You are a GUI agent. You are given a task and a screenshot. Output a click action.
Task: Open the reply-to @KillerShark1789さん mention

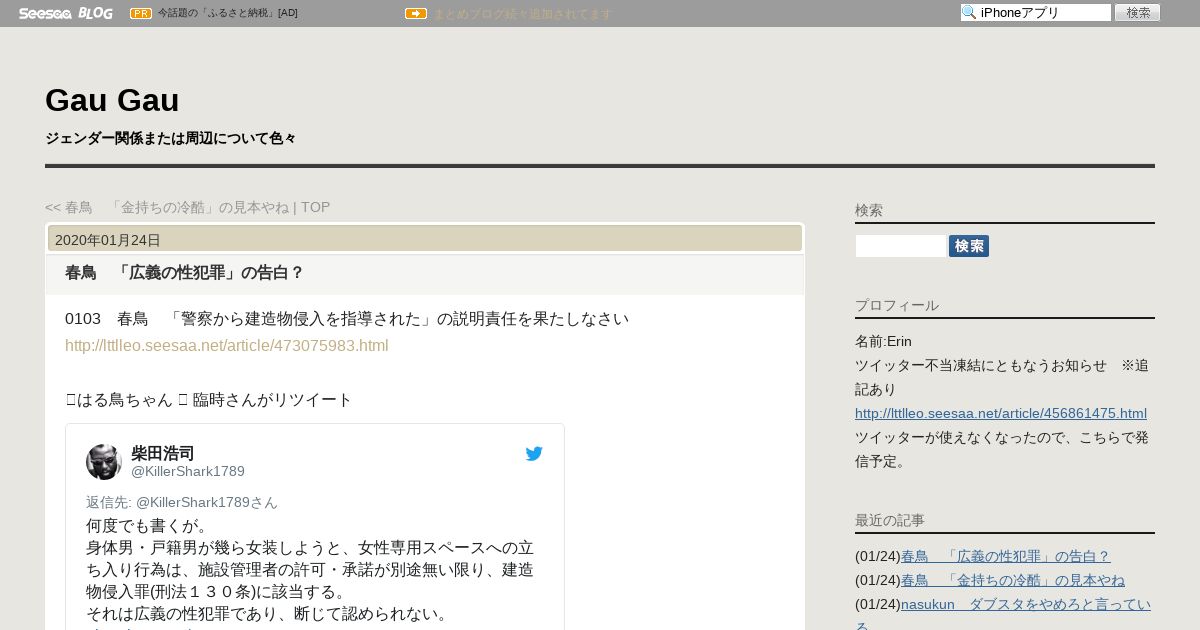[x=207, y=502]
